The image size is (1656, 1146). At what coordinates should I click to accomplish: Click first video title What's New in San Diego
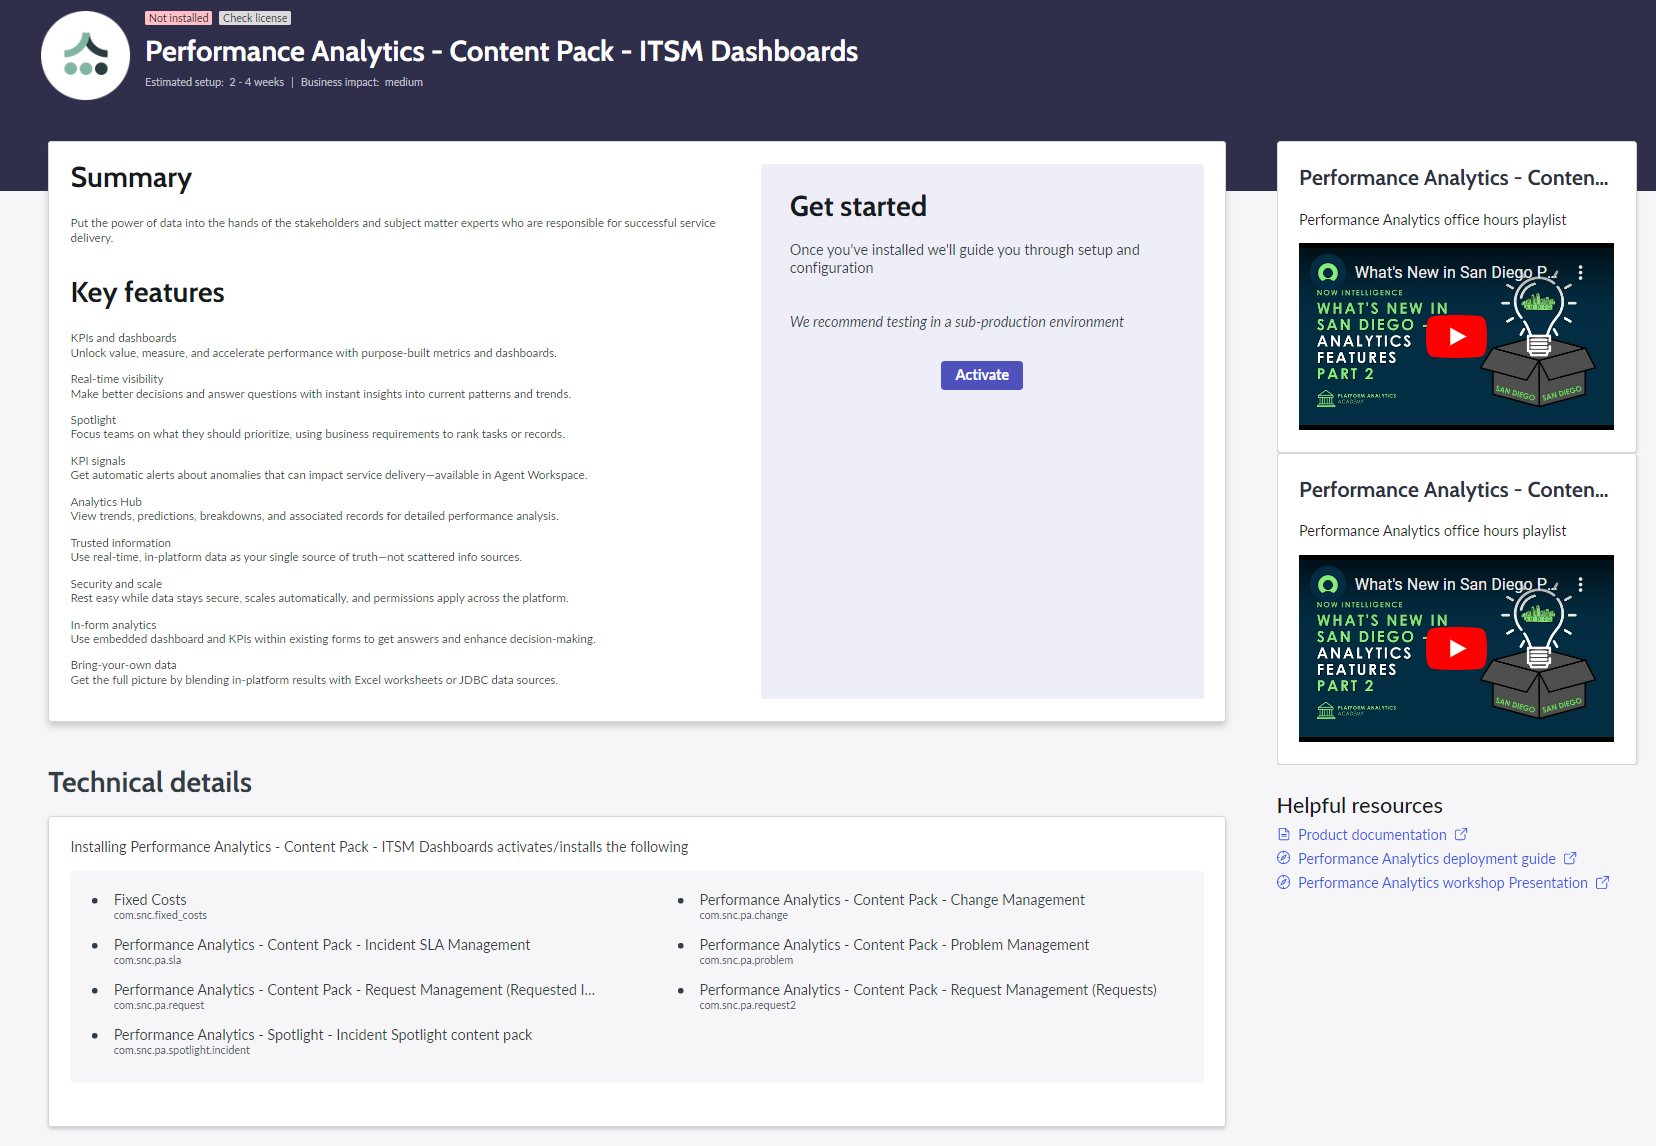coord(1449,272)
